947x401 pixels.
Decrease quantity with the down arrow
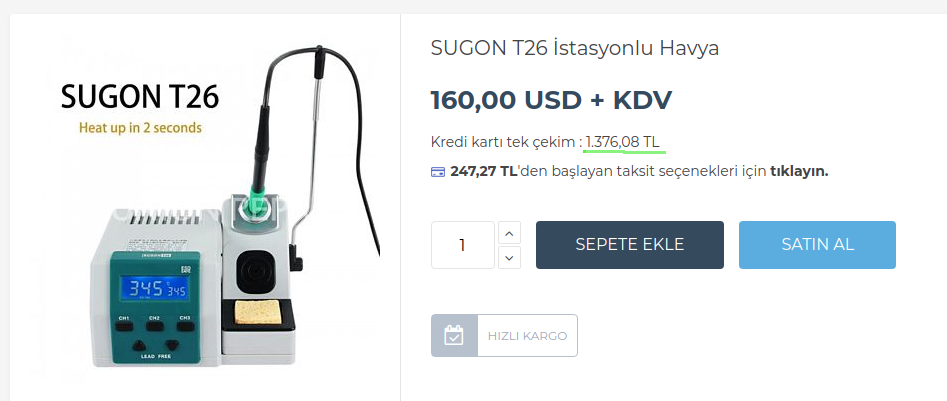(510, 258)
